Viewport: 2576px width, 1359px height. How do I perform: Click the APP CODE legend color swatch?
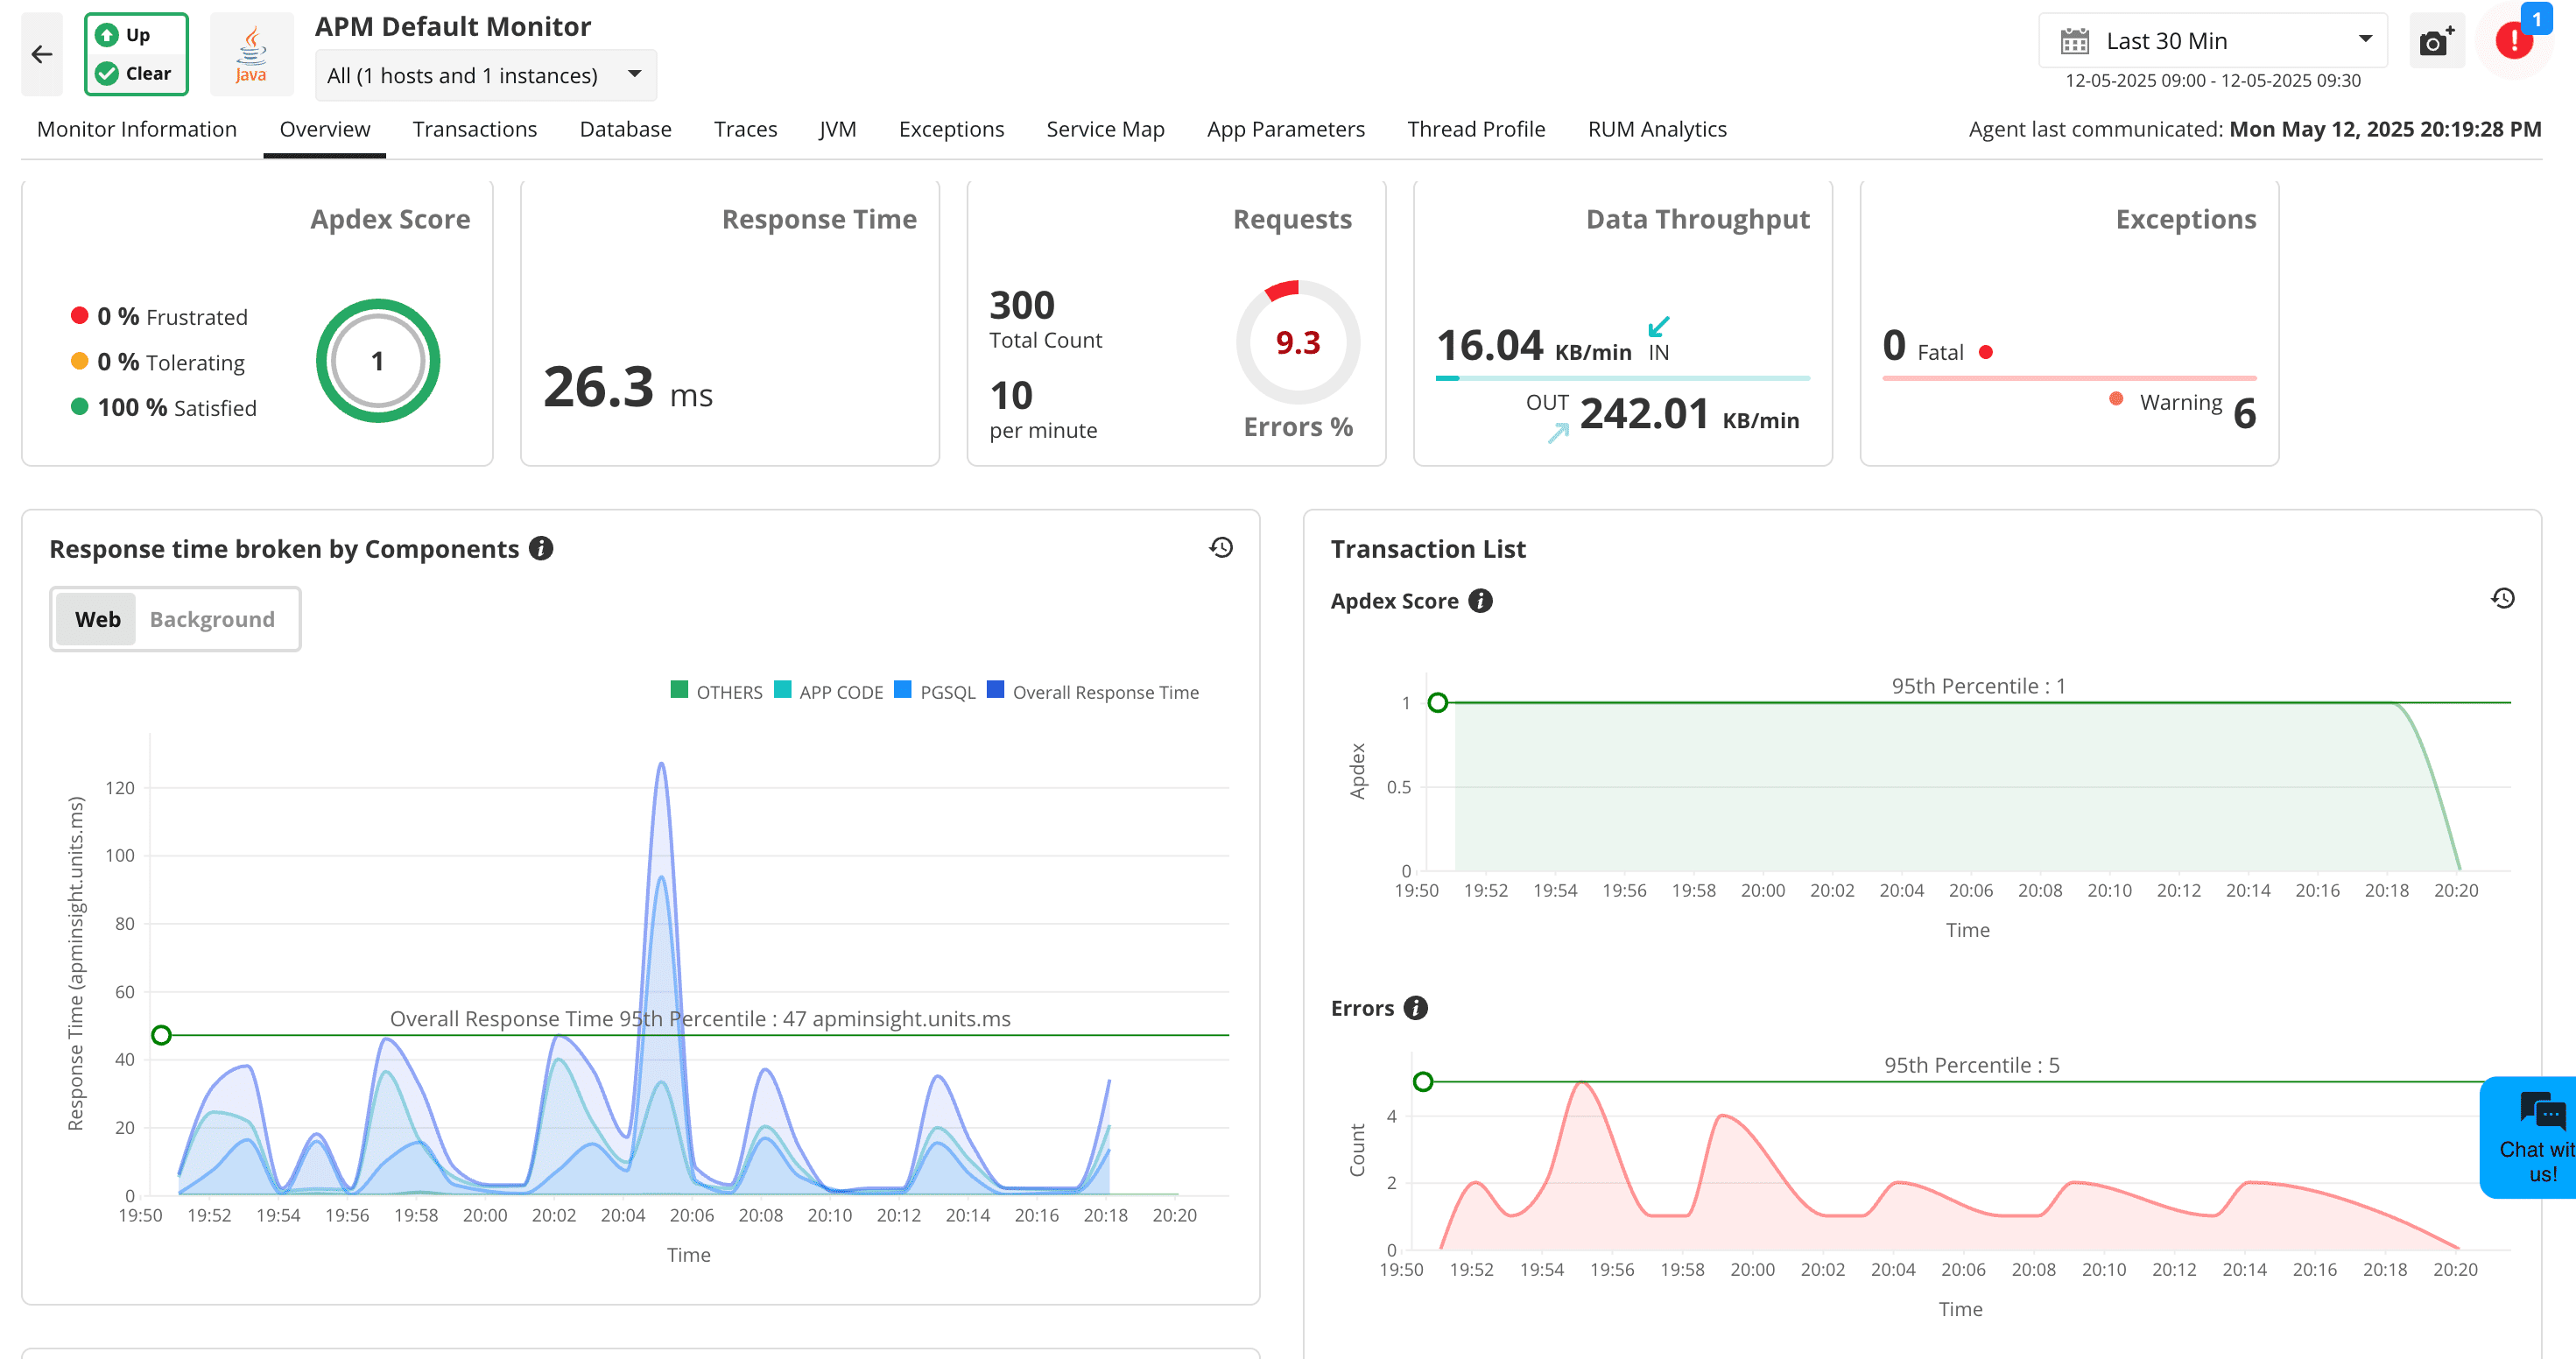(783, 690)
